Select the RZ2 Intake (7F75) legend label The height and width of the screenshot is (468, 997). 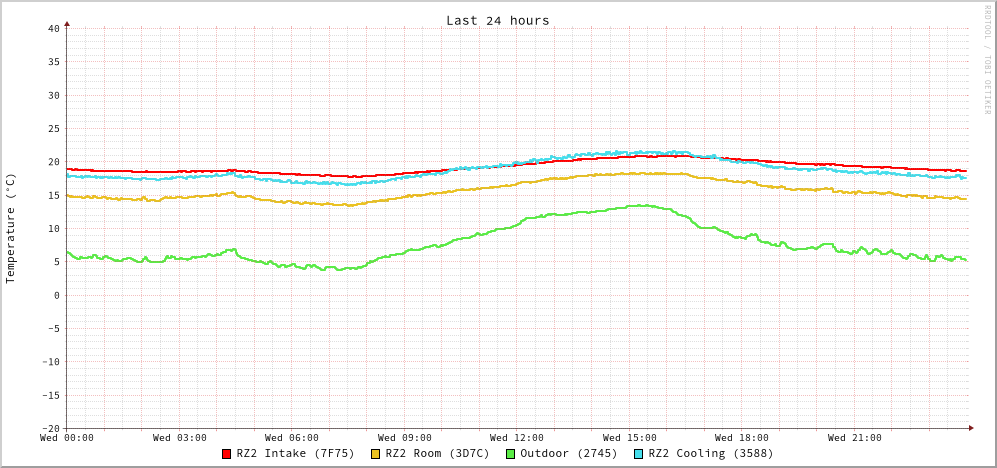click(295, 453)
